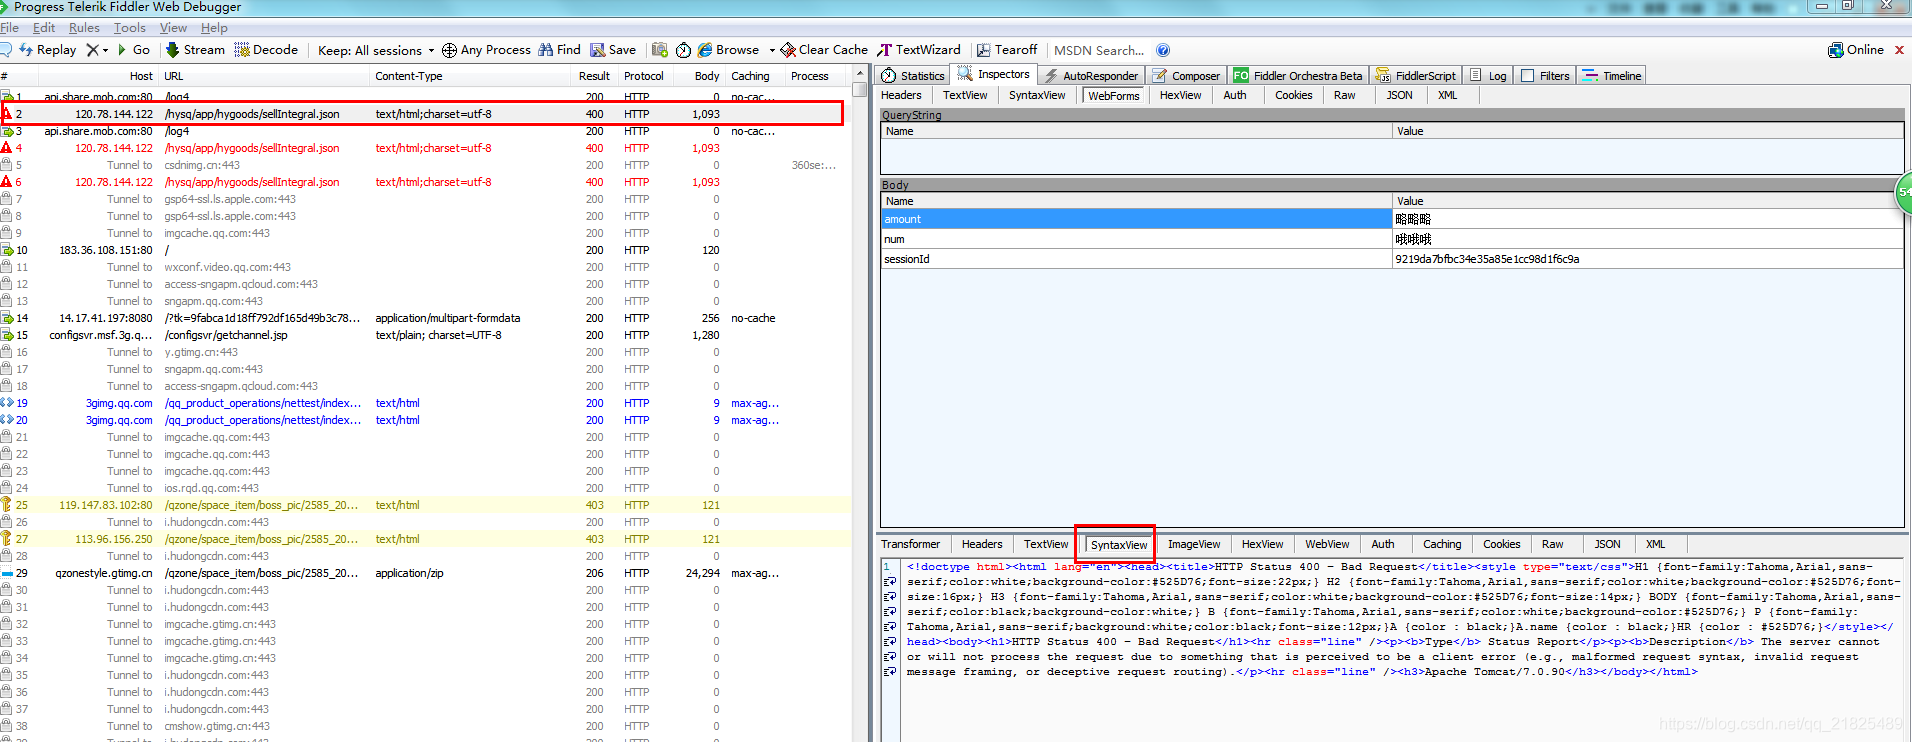Screen dimensions: 1912x742
Task: Open the Help menu
Action: (x=214, y=28)
